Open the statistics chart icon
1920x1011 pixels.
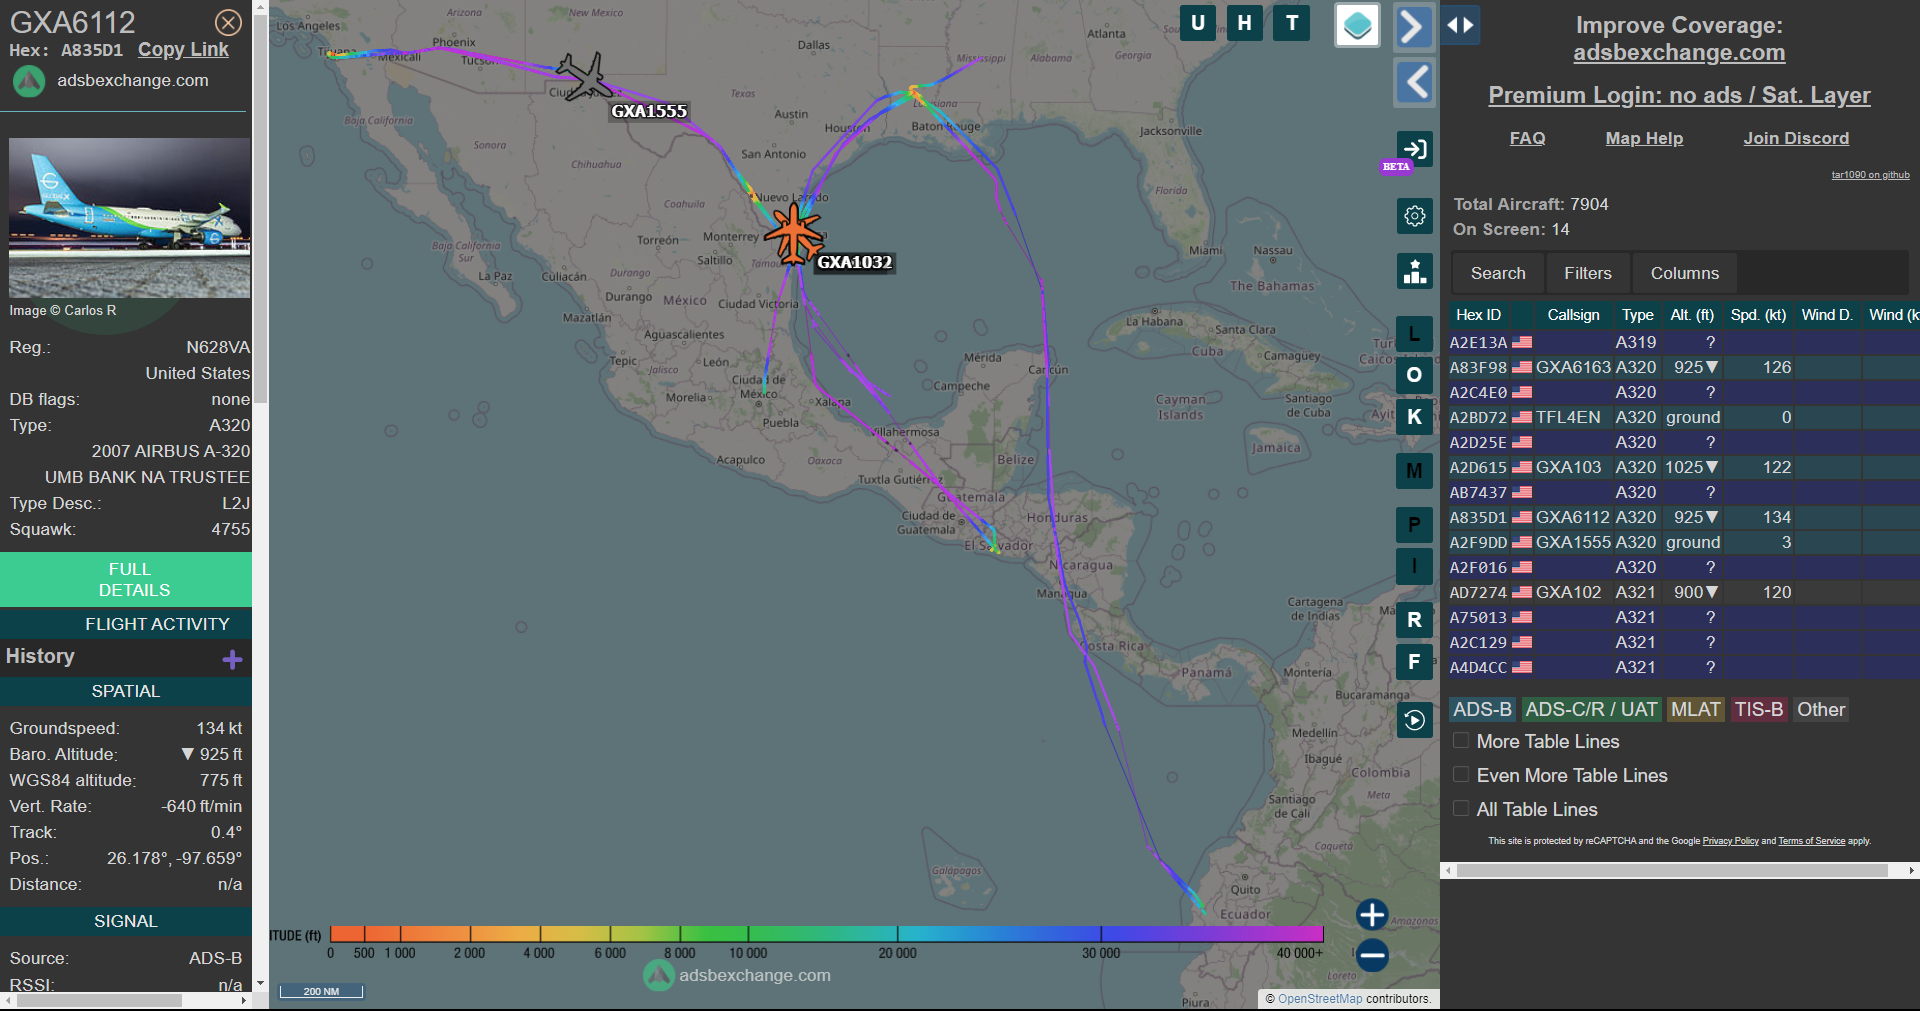(1414, 271)
